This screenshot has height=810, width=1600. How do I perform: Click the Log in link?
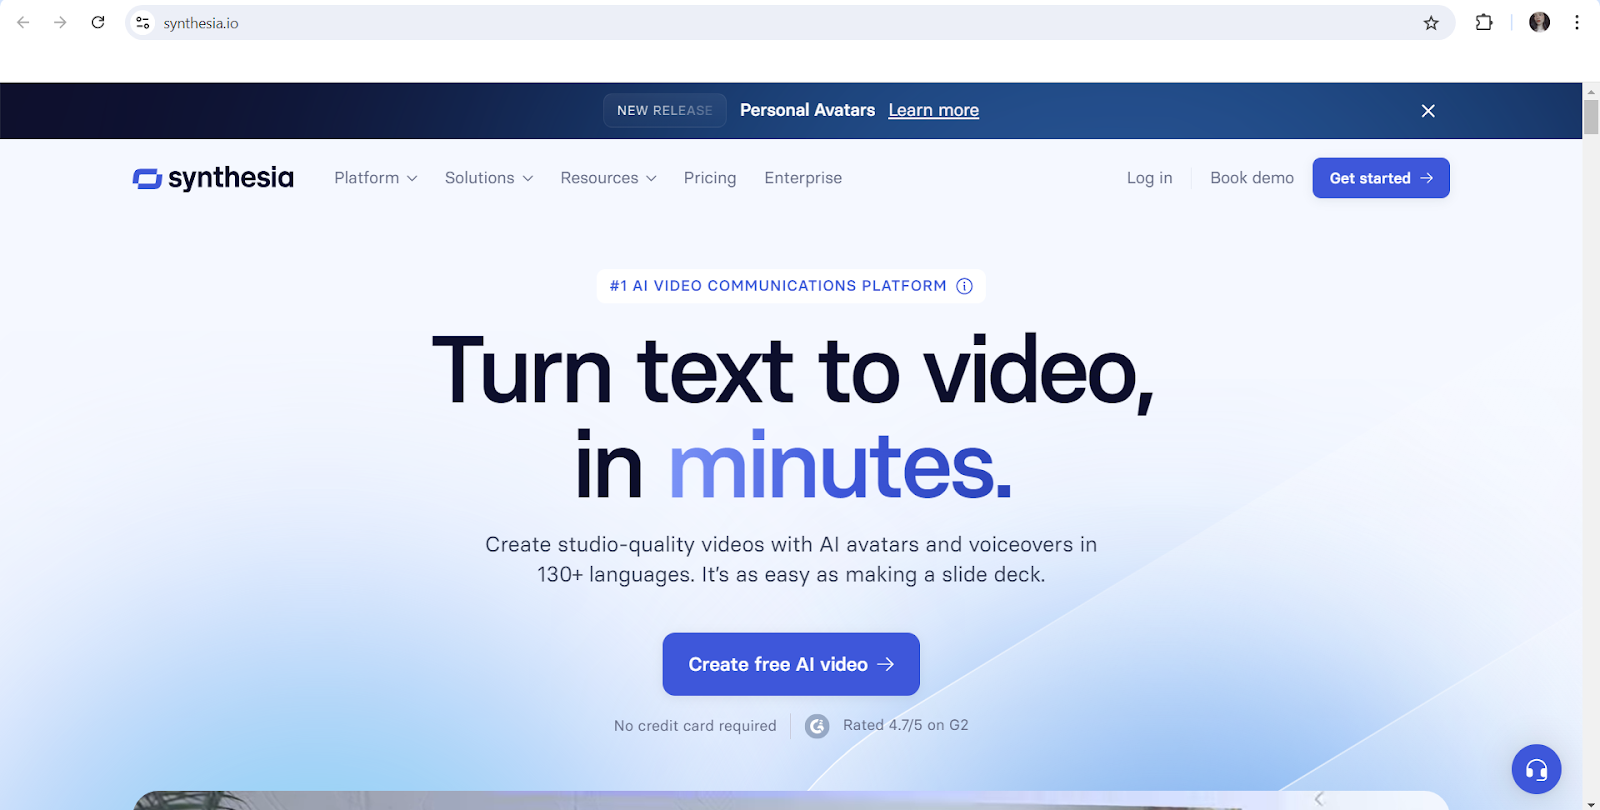1149,178
